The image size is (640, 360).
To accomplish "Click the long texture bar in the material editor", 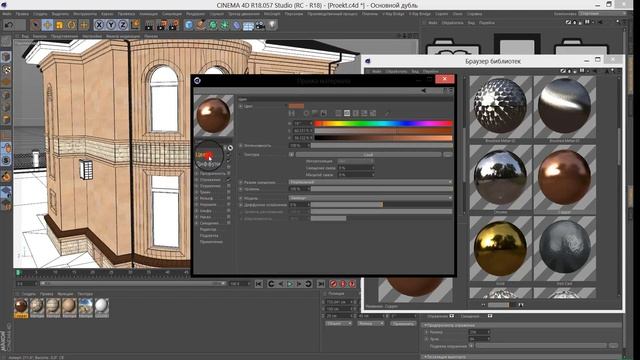I will click(x=369, y=155).
